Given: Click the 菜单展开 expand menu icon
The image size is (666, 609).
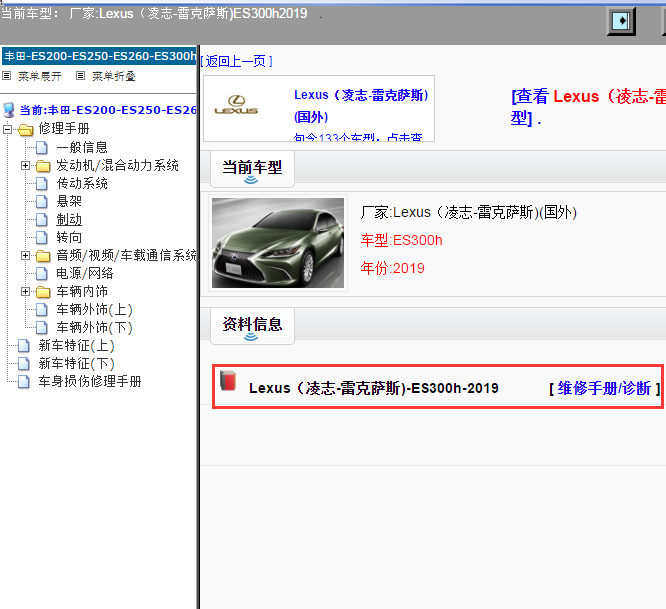Looking at the screenshot, I should (x=6, y=76).
